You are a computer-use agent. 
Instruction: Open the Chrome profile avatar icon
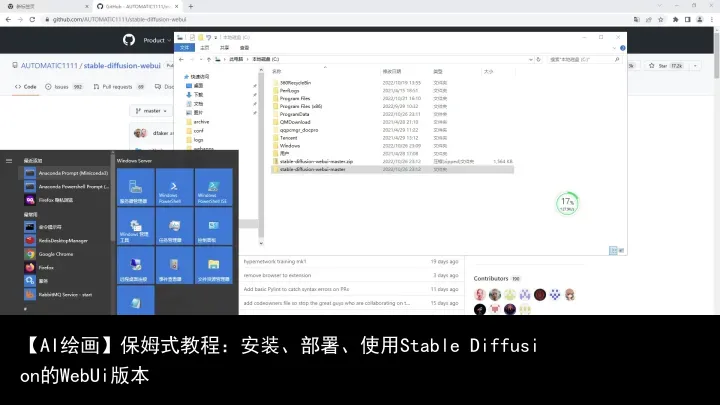click(700, 19)
